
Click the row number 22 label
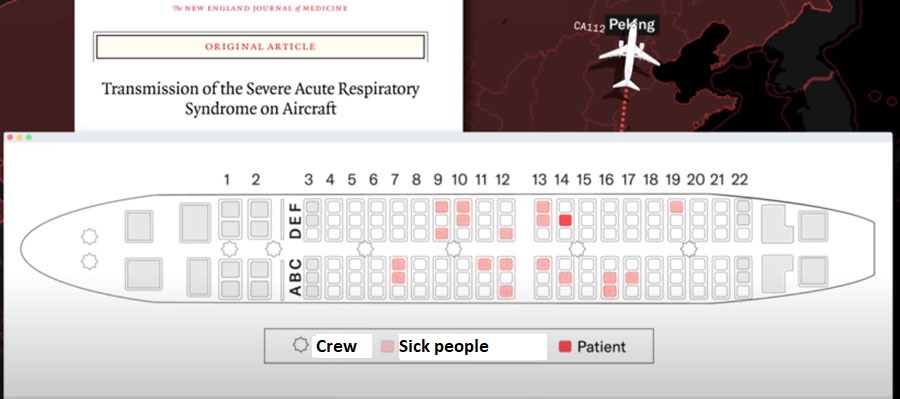click(739, 180)
